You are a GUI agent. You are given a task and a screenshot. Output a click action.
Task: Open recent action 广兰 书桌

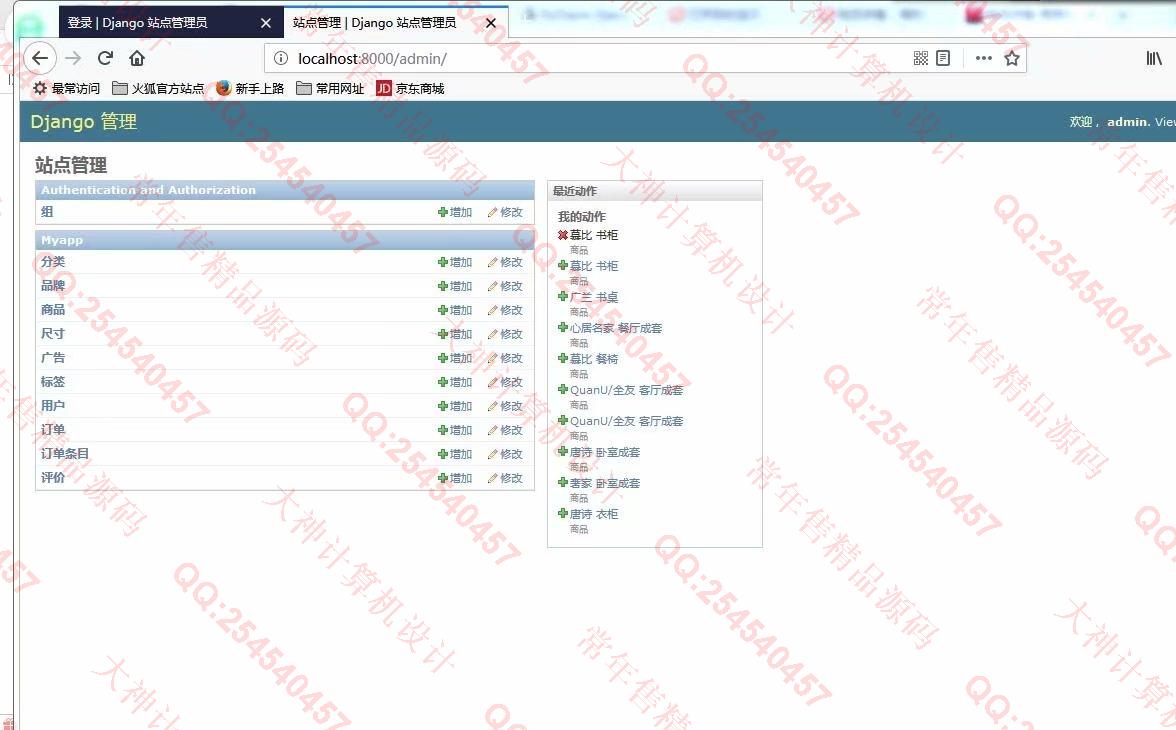(x=594, y=297)
